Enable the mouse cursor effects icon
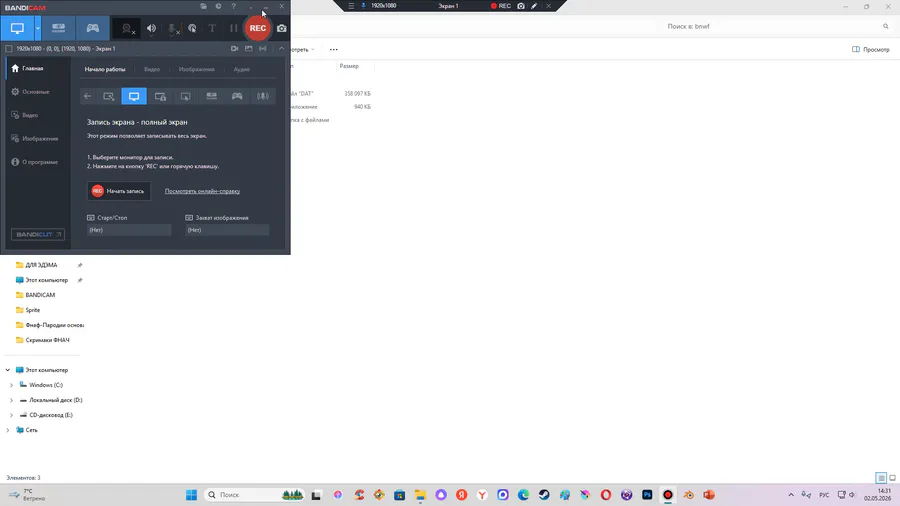The width and height of the screenshot is (900, 506). (192, 28)
